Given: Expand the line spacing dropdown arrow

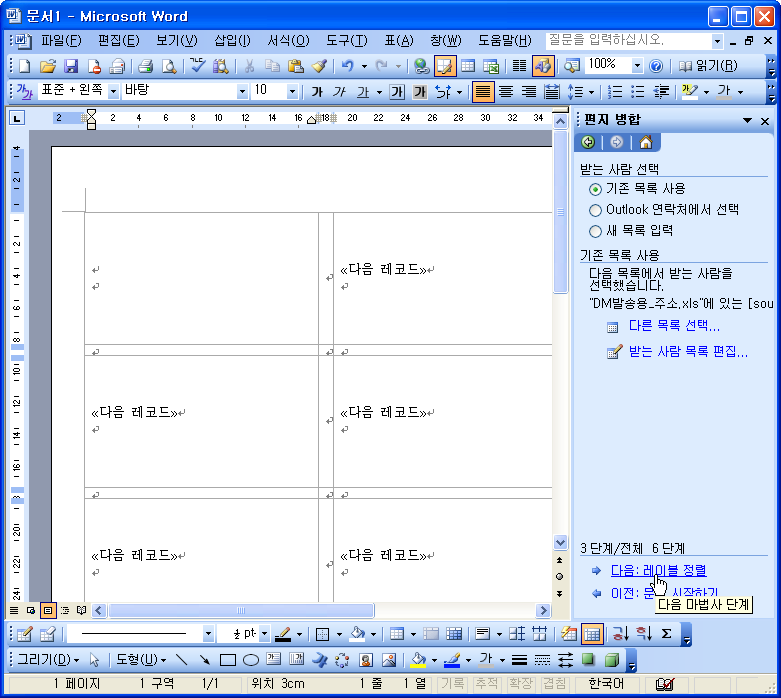Looking at the screenshot, I should [591, 92].
